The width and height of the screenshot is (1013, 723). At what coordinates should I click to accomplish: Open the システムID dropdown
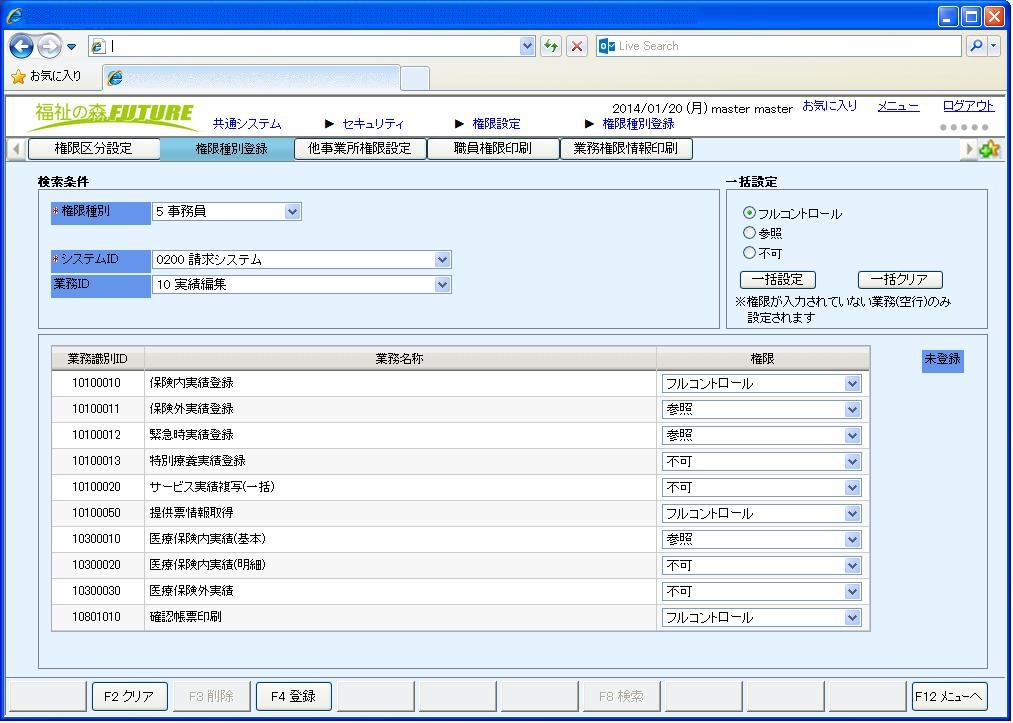(302, 260)
